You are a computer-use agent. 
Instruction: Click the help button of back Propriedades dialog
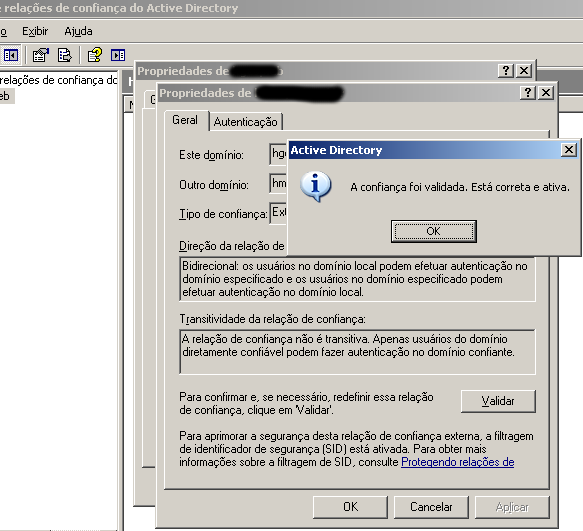[x=506, y=70]
